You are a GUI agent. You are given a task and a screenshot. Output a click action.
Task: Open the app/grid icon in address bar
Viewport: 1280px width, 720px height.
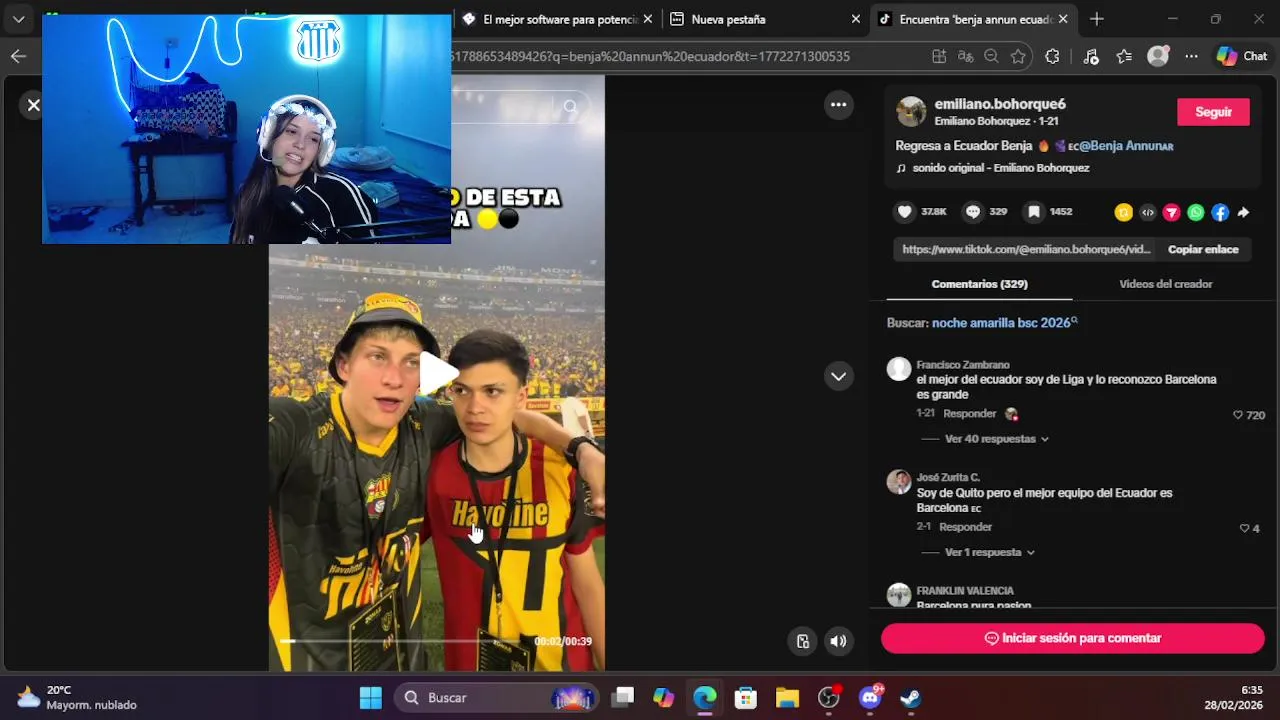point(939,56)
